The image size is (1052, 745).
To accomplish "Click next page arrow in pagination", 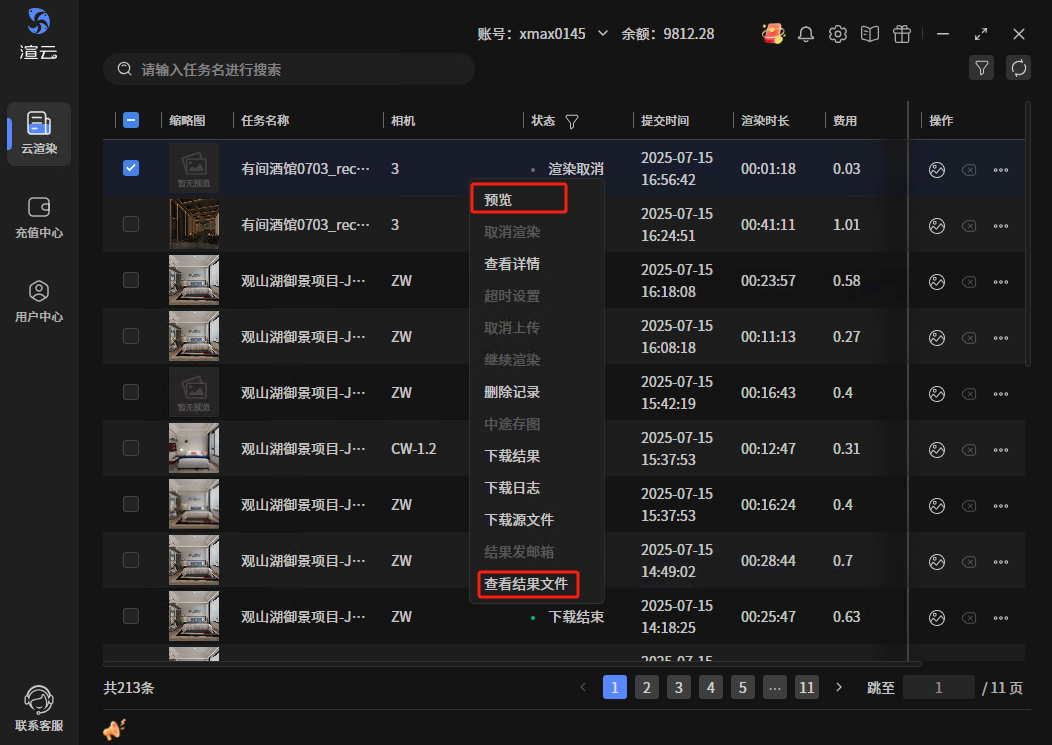I will [839, 687].
